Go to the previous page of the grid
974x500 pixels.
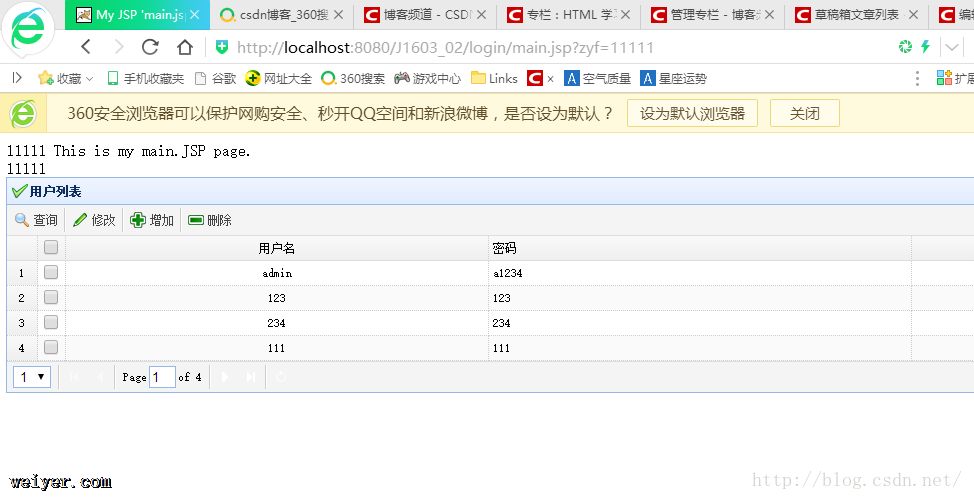tap(99, 377)
